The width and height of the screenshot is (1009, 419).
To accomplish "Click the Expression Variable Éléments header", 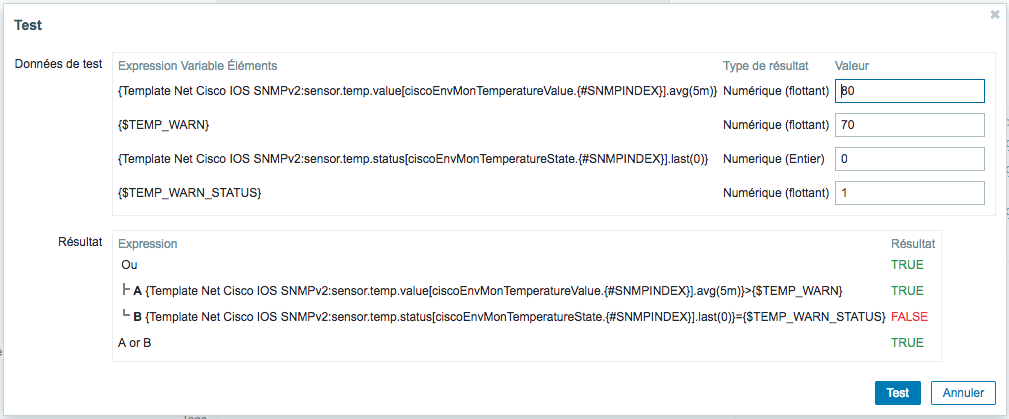I will click(x=198, y=66).
